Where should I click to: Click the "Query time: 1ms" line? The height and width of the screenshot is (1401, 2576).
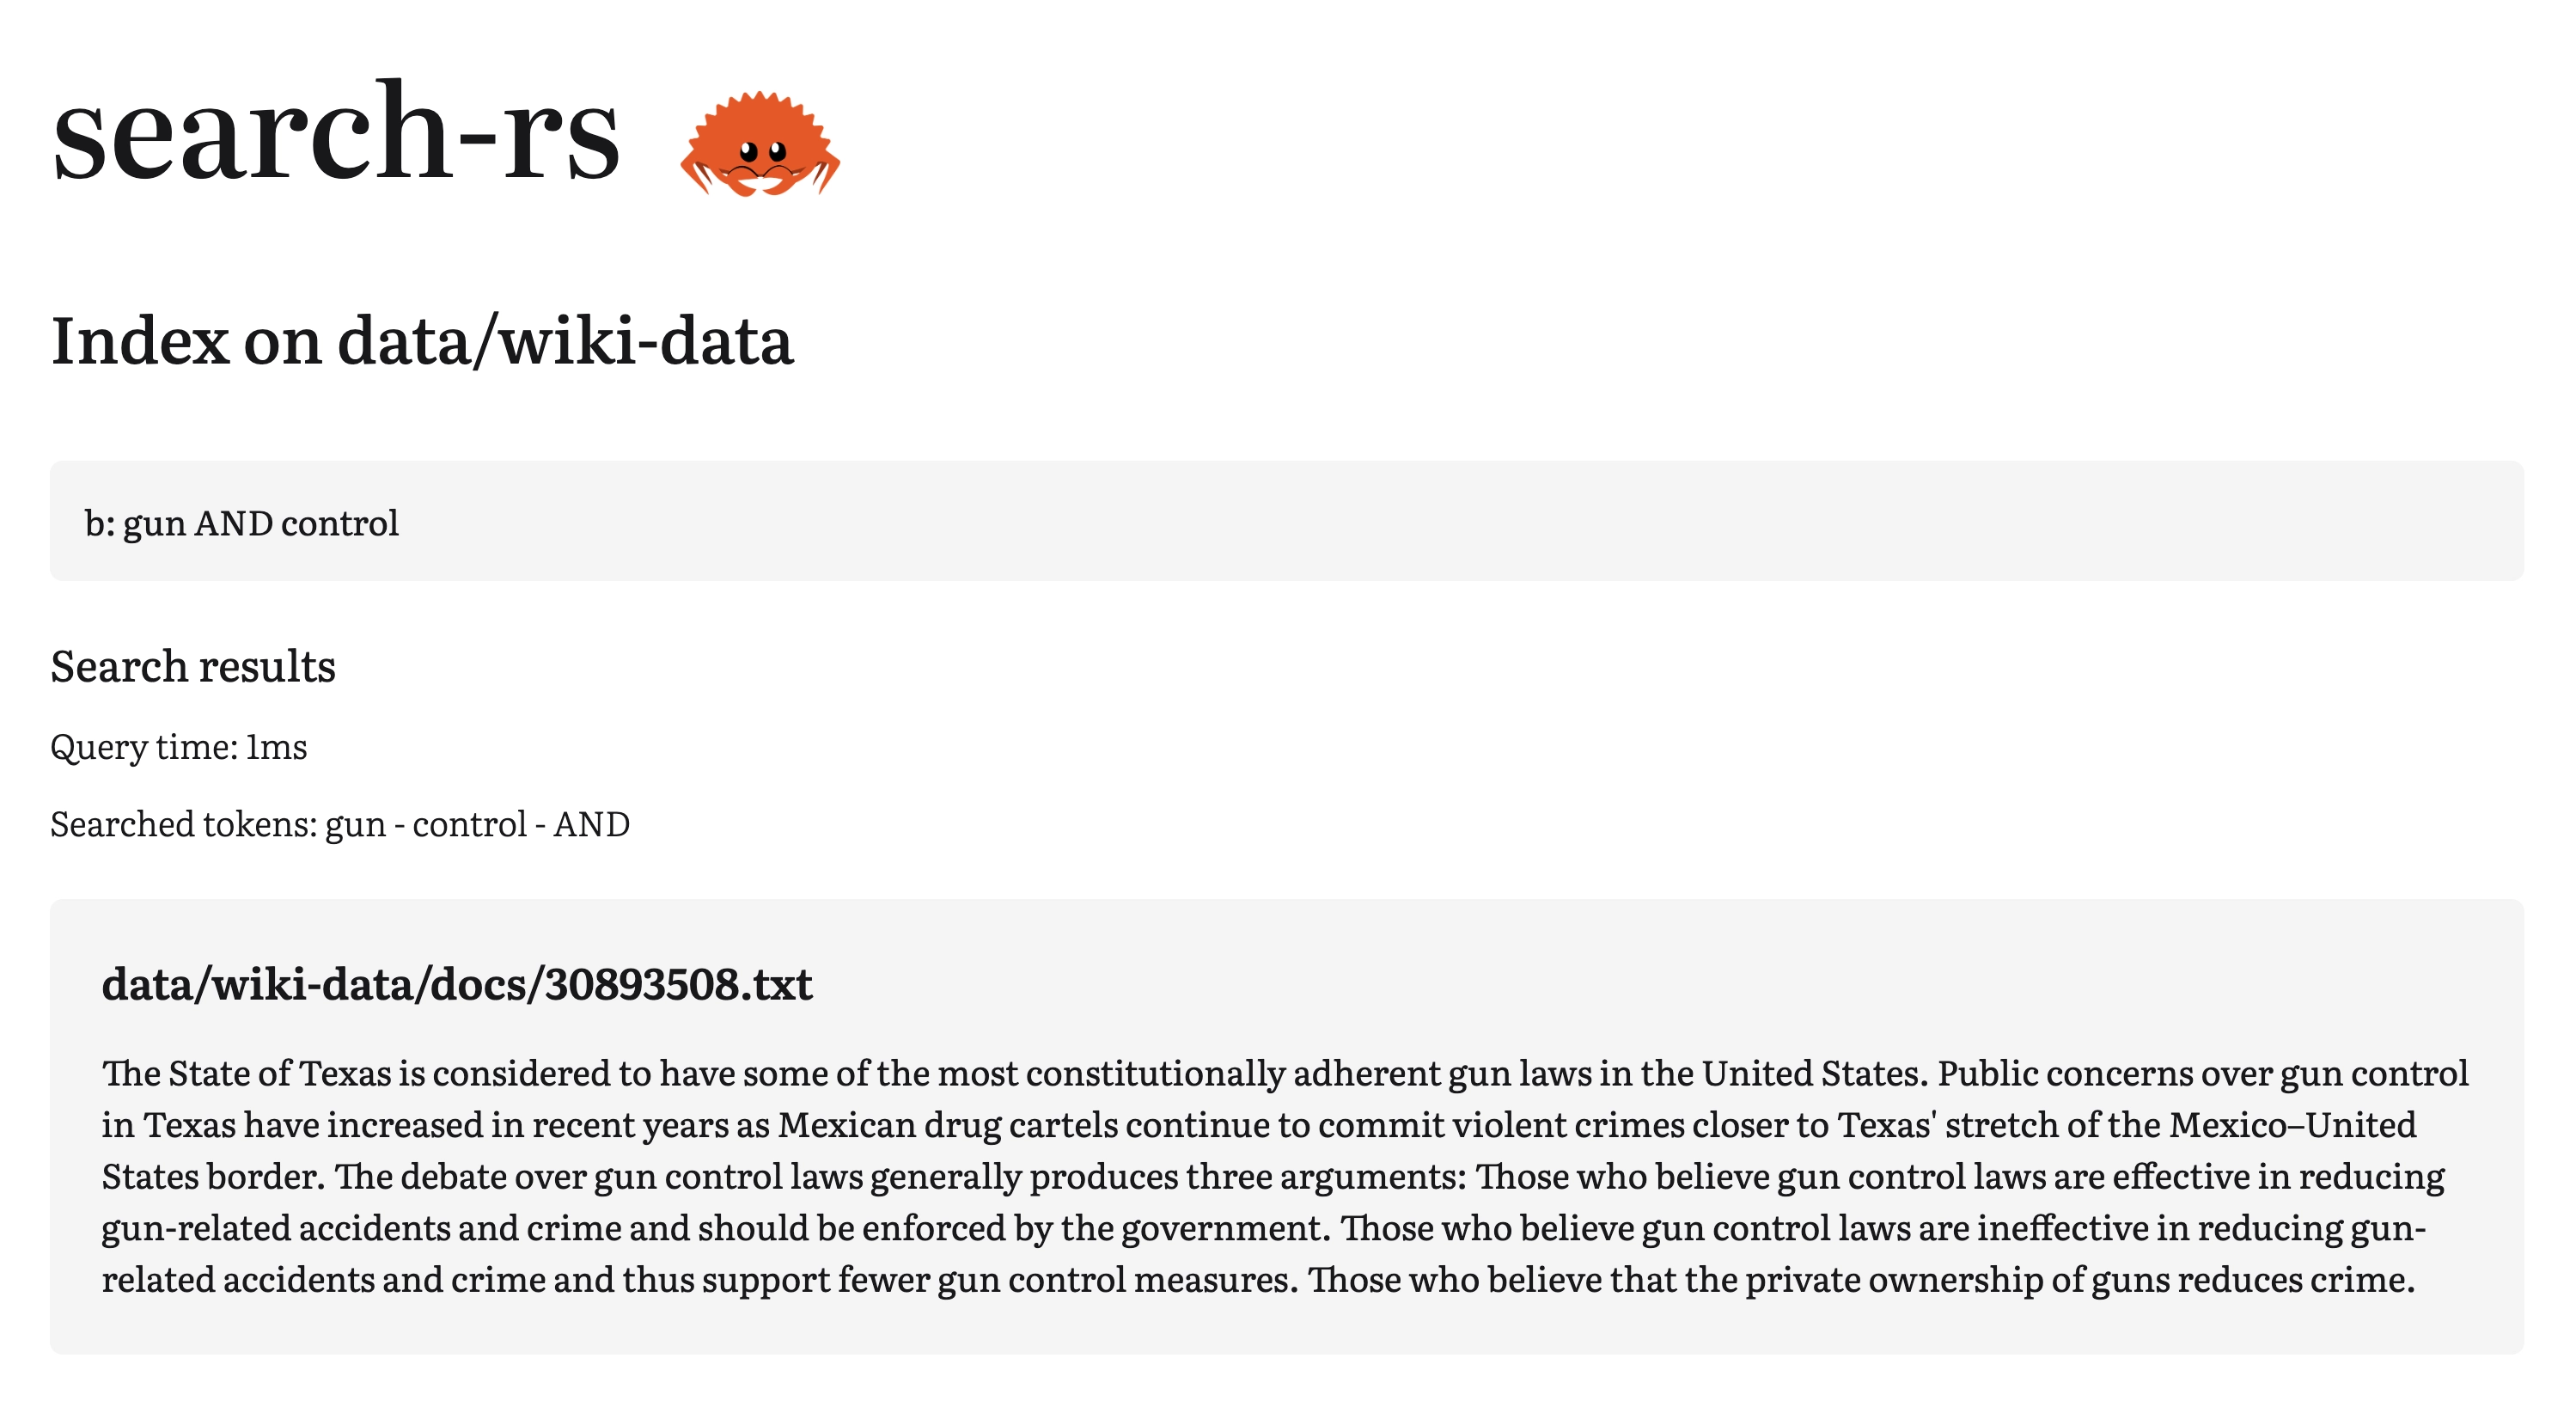click(179, 747)
